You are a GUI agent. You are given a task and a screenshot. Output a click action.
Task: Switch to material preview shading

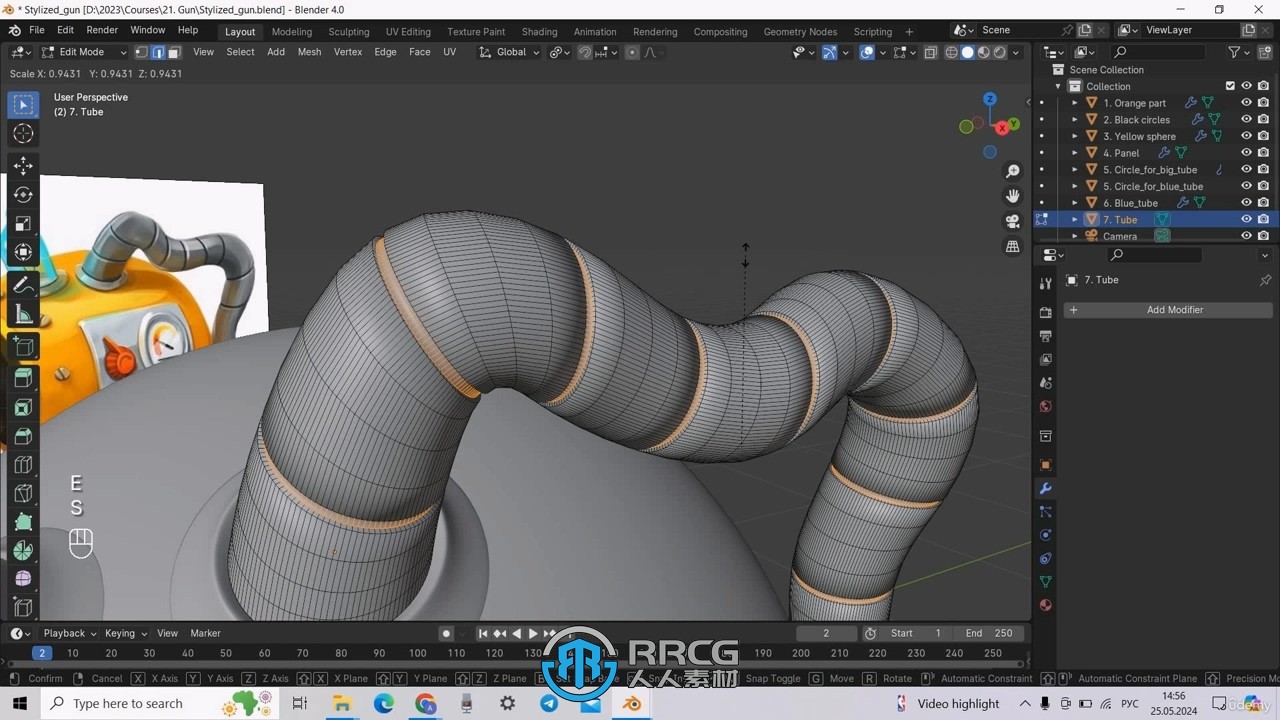click(x=984, y=52)
